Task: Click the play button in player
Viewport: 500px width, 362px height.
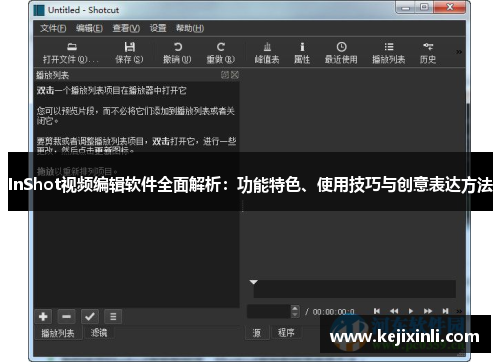Action: tap(411, 311)
